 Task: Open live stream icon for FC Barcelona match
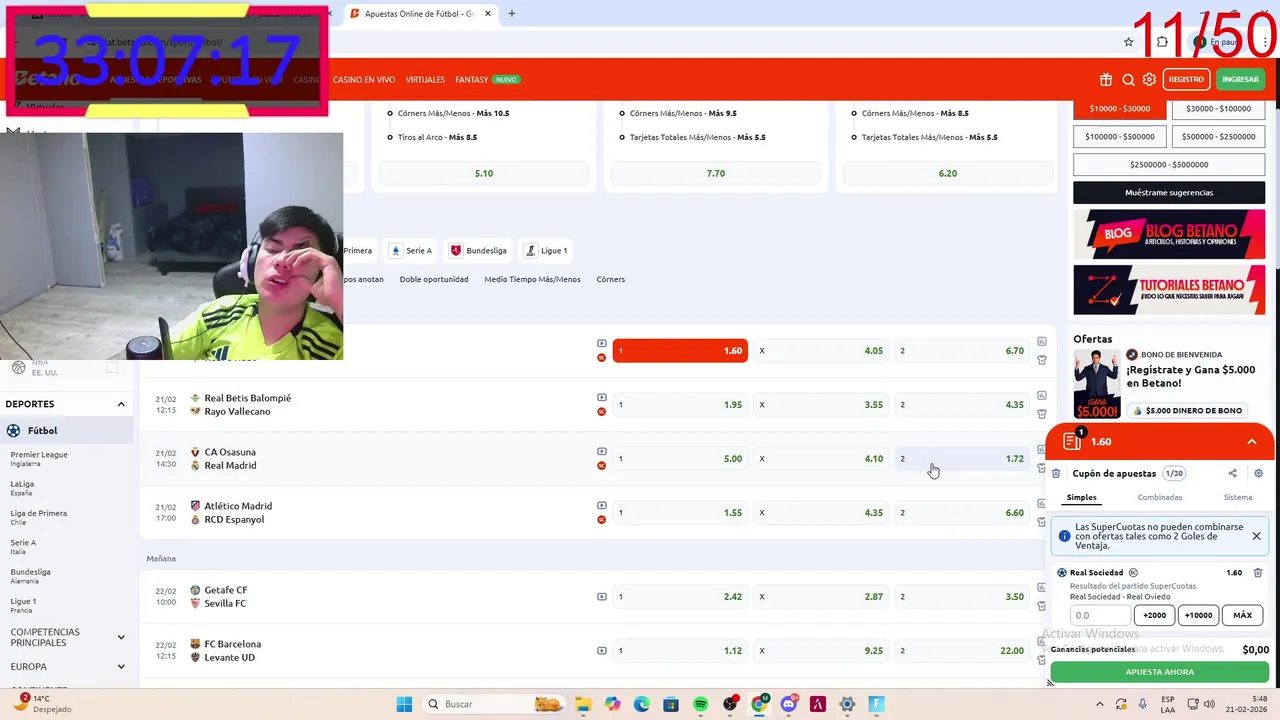click(601, 650)
